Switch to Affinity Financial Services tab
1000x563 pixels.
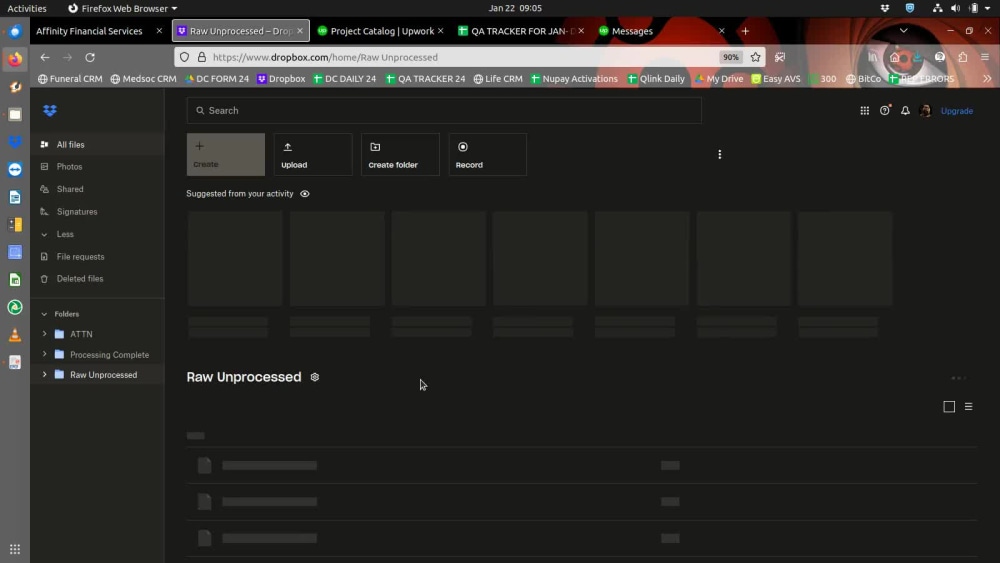click(89, 31)
